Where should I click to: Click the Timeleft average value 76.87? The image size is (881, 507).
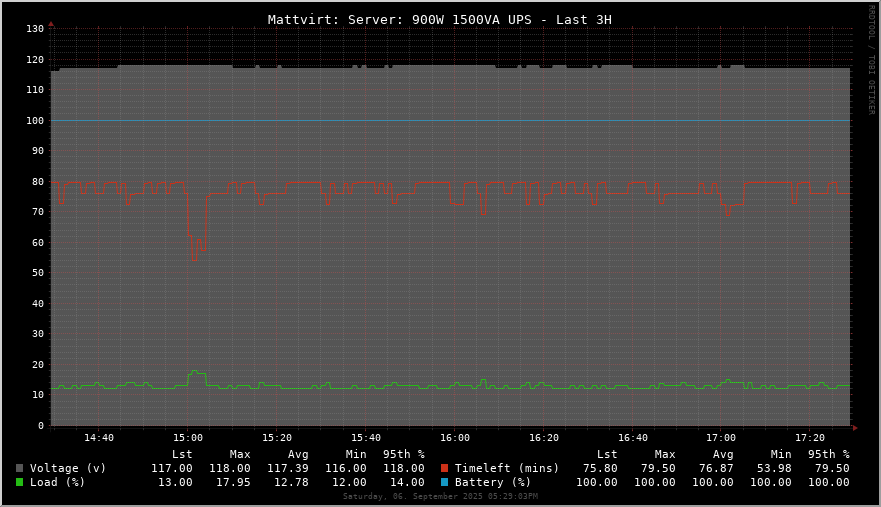pyautogui.click(x=716, y=468)
